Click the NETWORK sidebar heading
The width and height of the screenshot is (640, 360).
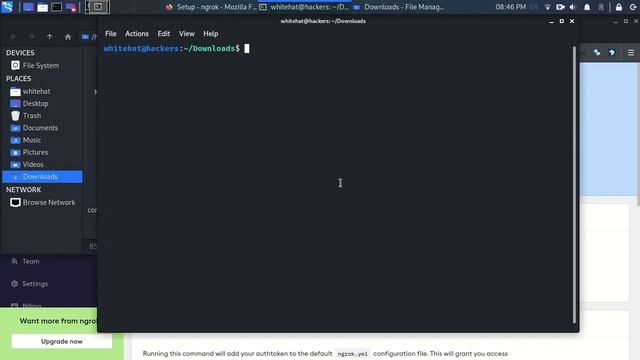[x=23, y=190]
